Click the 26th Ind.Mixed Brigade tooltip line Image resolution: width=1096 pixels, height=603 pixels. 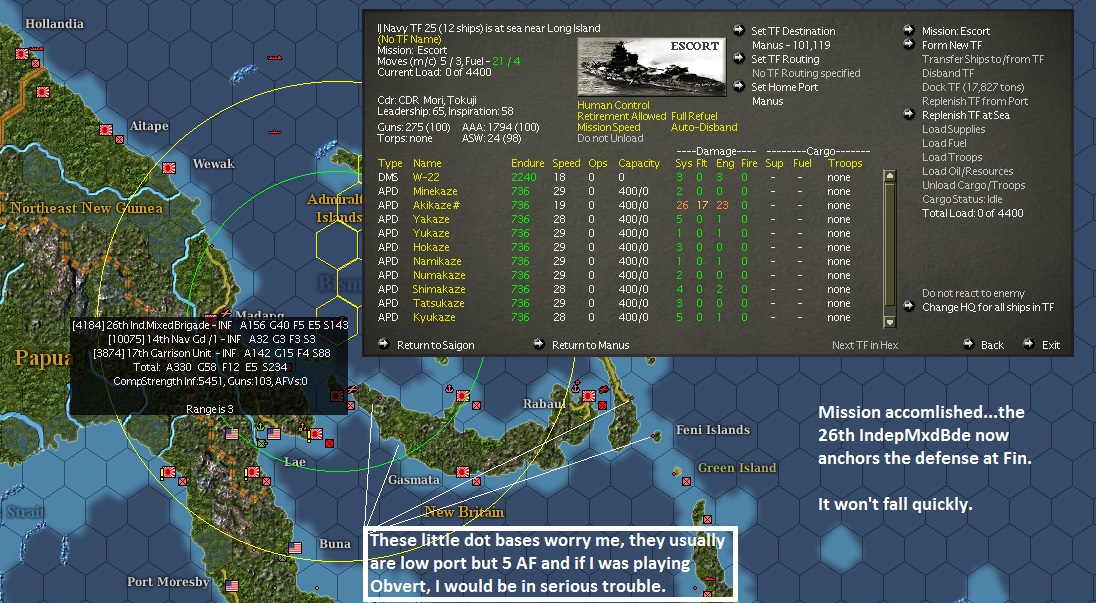tap(210, 325)
